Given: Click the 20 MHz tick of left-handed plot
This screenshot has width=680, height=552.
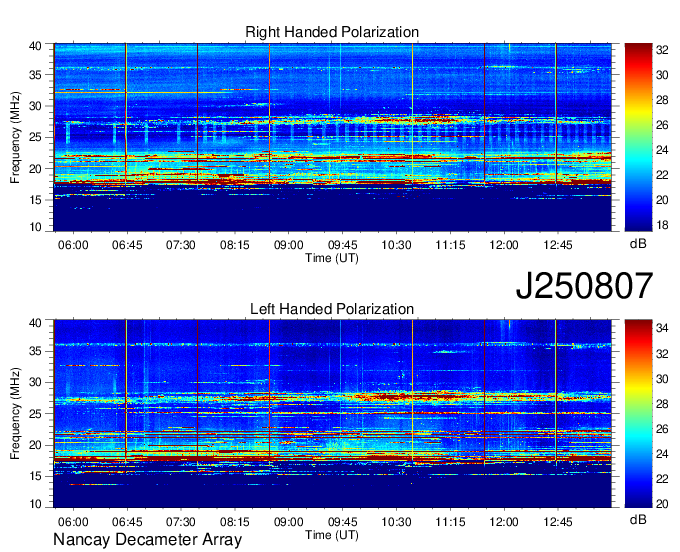Looking at the screenshot, I should [35, 445].
